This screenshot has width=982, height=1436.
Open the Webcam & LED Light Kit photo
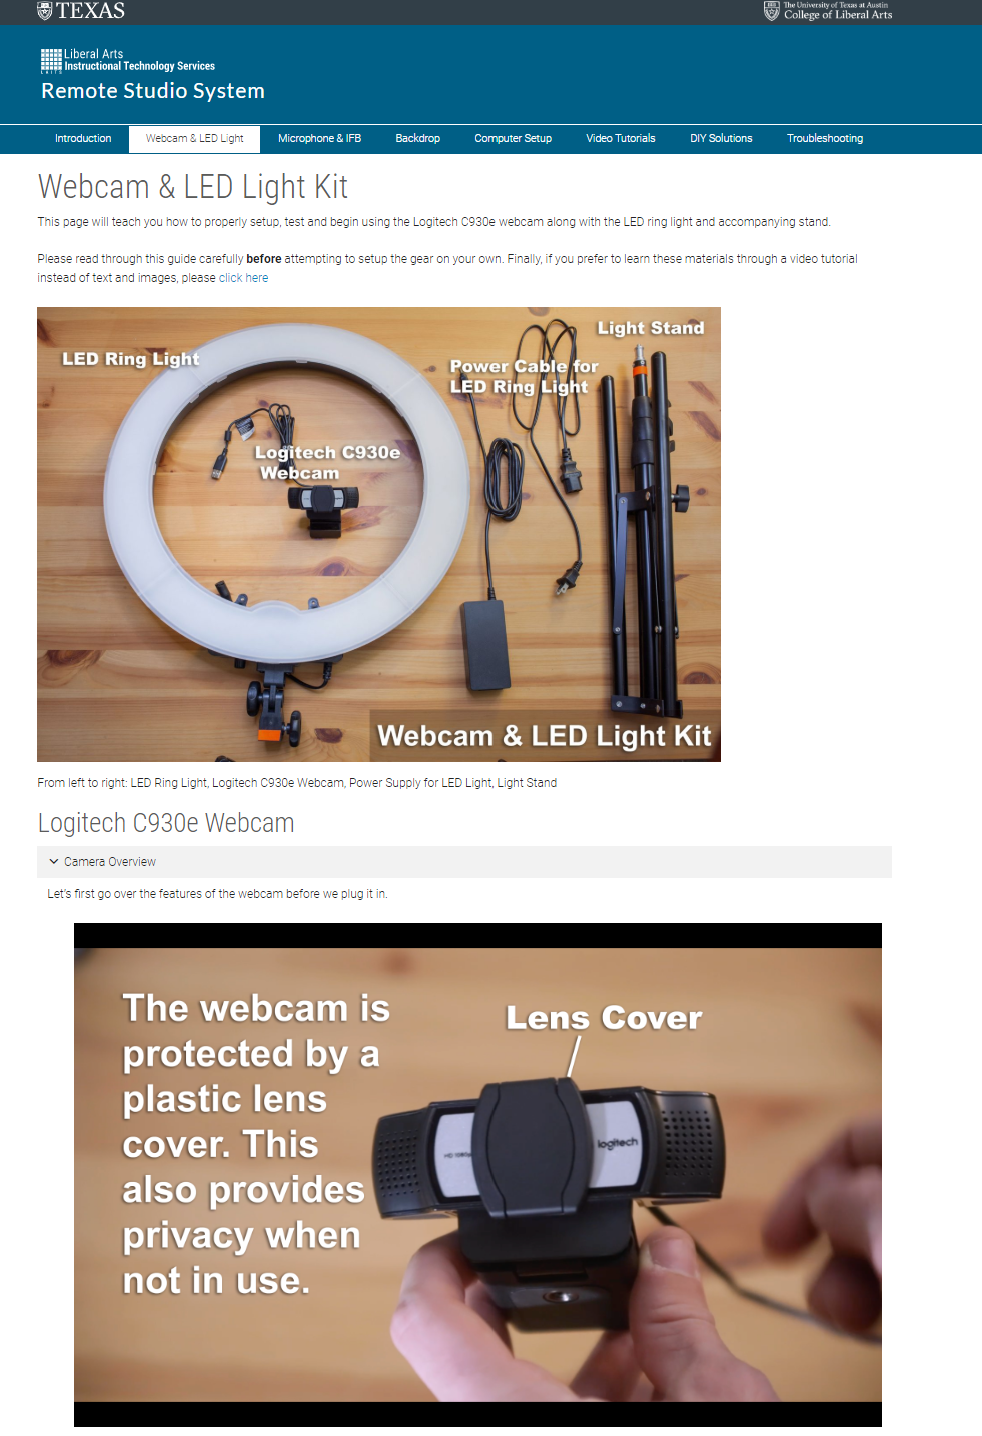379,534
